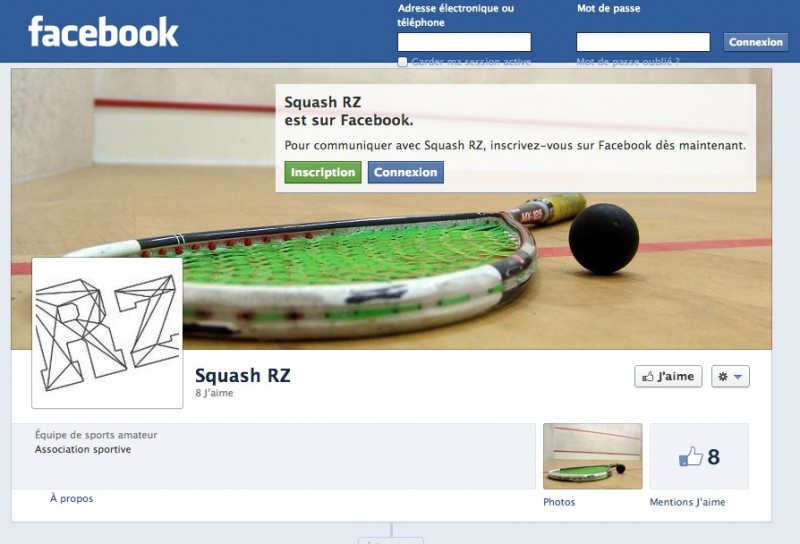
Task: Focus the email or phone input field
Action: (464, 42)
